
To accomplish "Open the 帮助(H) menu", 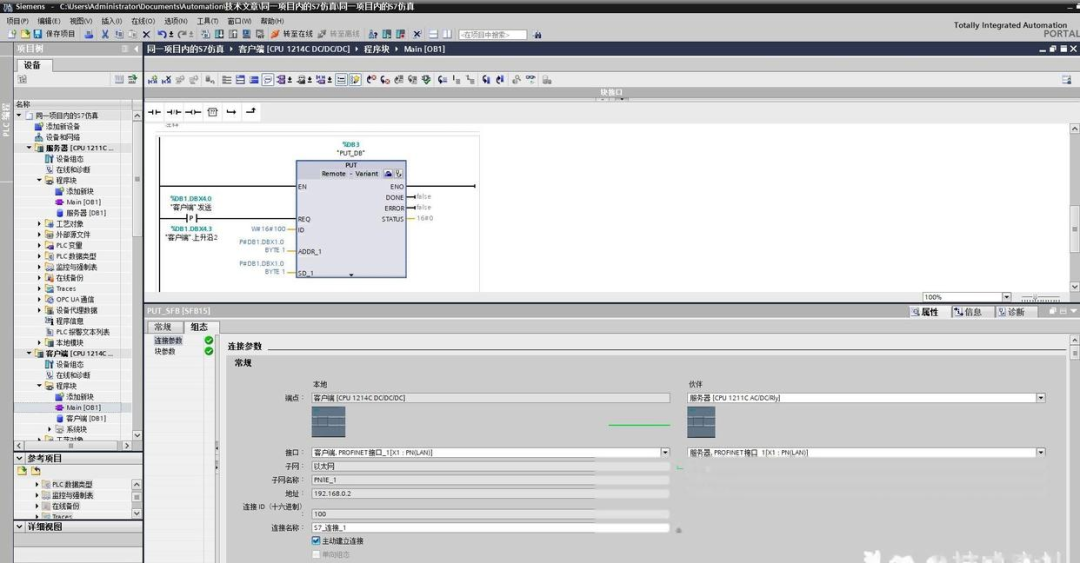I will point(272,21).
